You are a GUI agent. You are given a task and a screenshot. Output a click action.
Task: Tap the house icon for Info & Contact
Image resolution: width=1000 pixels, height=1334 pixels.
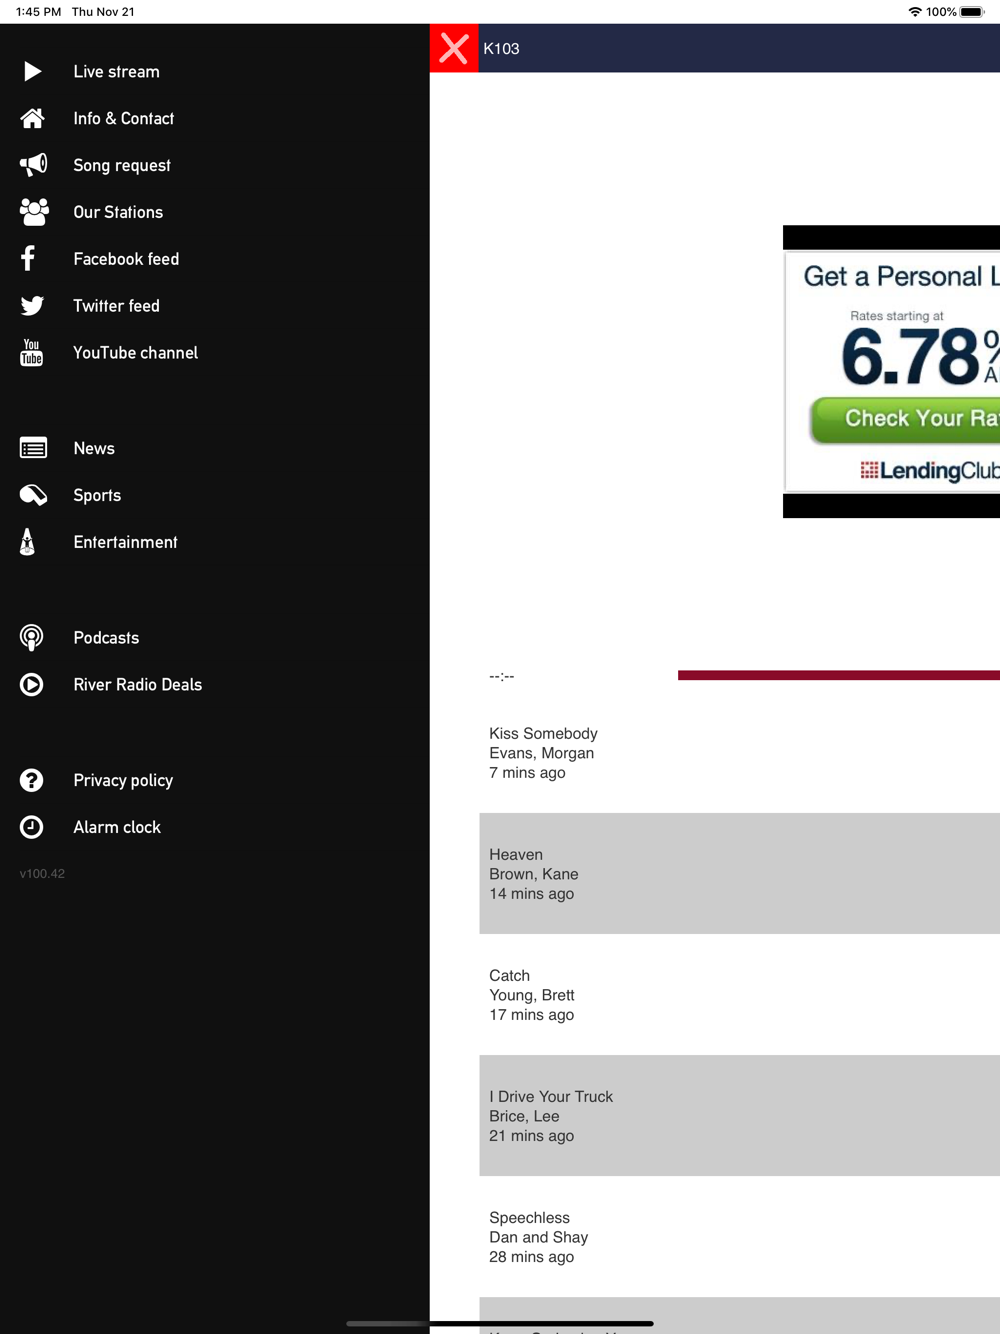click(32, 118)
